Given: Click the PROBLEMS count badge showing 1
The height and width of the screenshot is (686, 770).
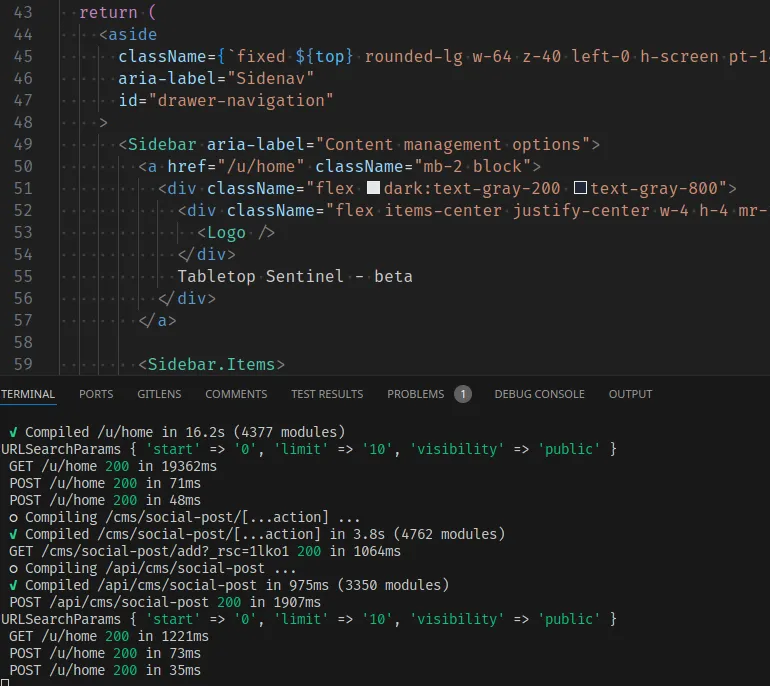Looking at the screenshot, I should pyautogui.click(x=462, y=394).
